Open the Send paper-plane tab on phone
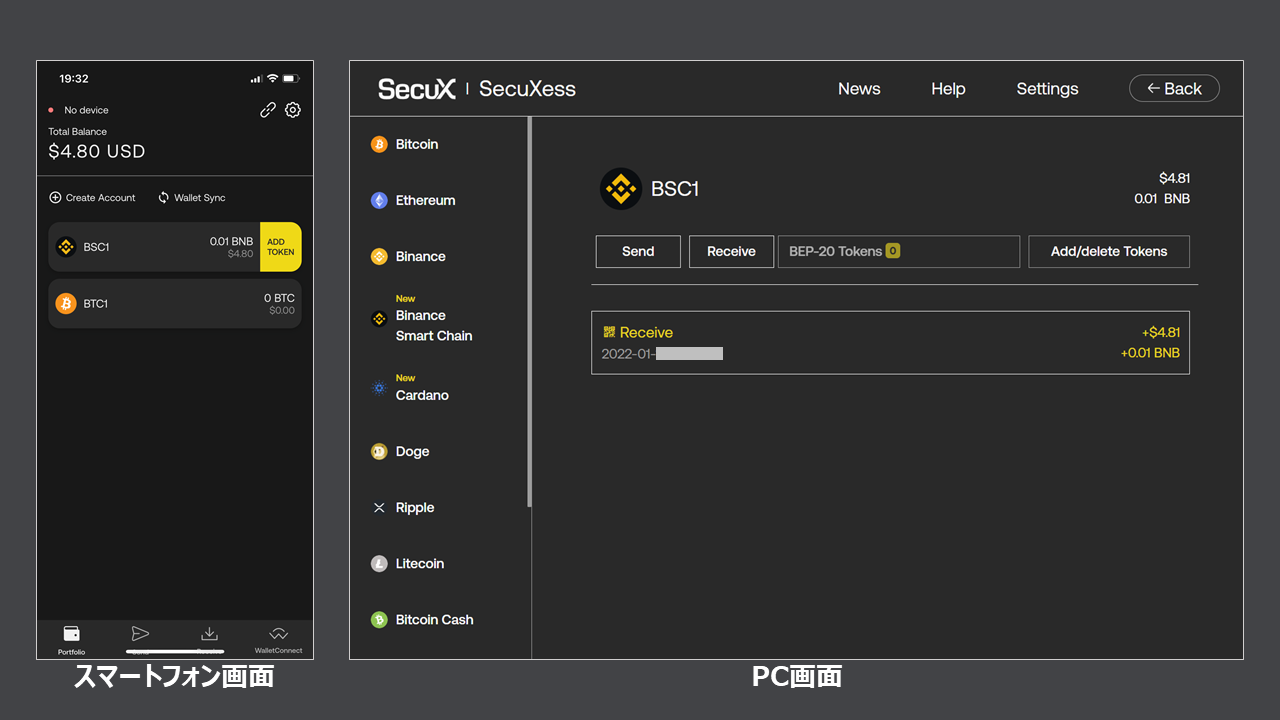This screenshot has width=1280, height=720. click(141, 633)
